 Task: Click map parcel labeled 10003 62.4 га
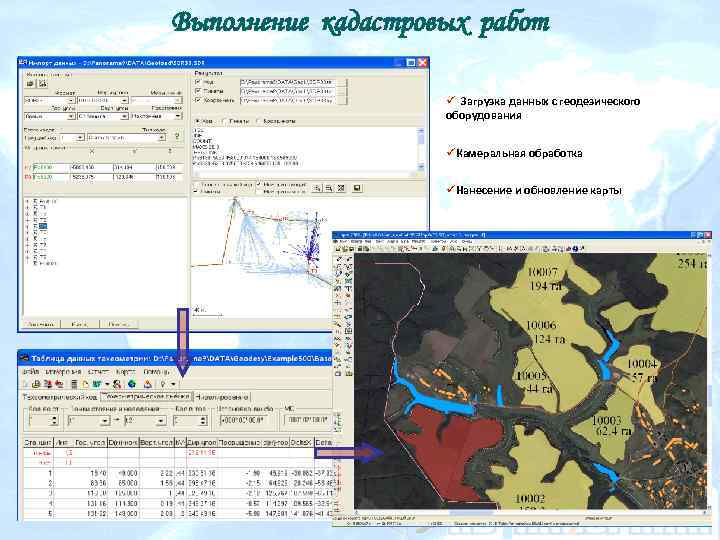click(611, 426)
